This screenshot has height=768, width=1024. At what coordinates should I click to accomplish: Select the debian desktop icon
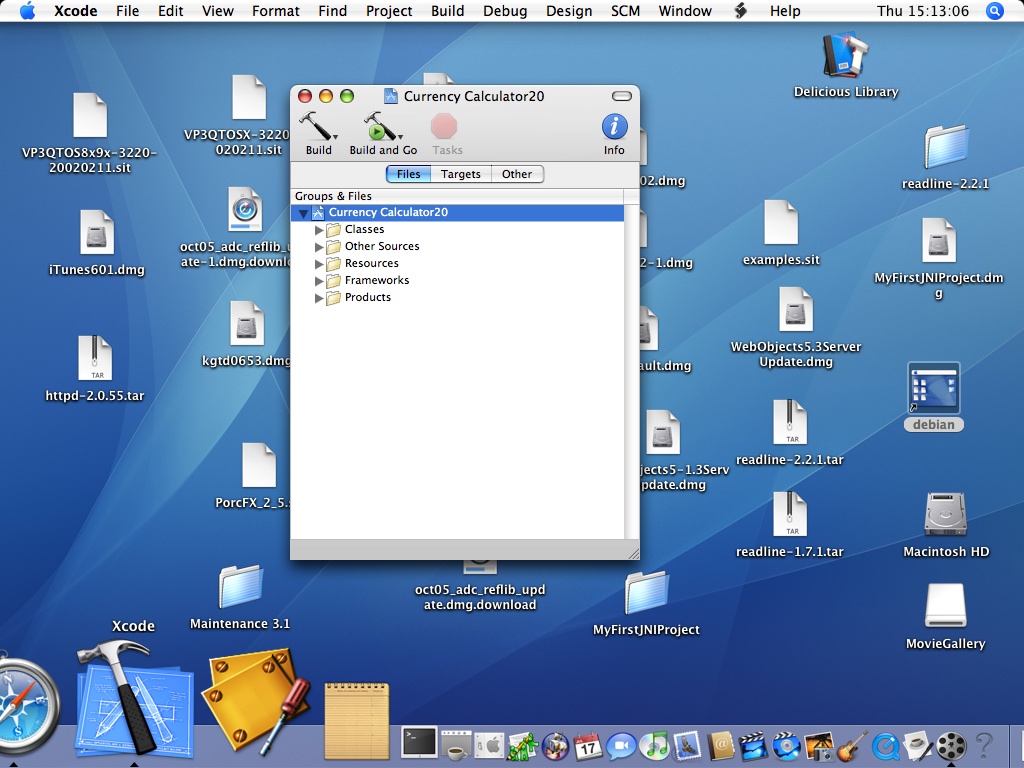tap(933, 389)
